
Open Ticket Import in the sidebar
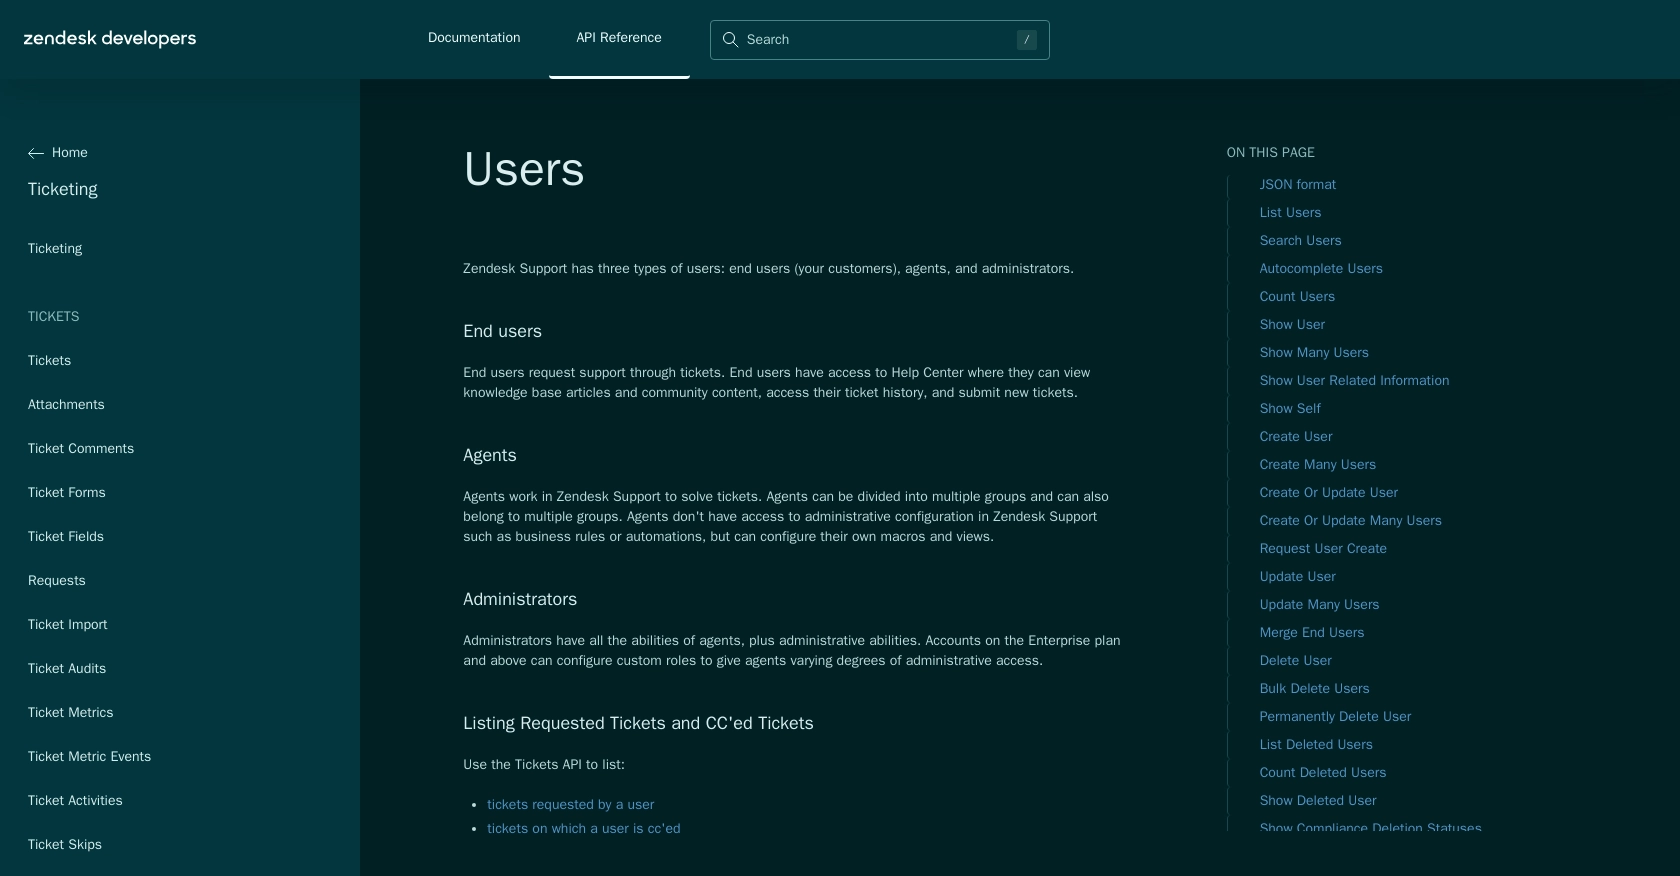[x=68, y=625]
